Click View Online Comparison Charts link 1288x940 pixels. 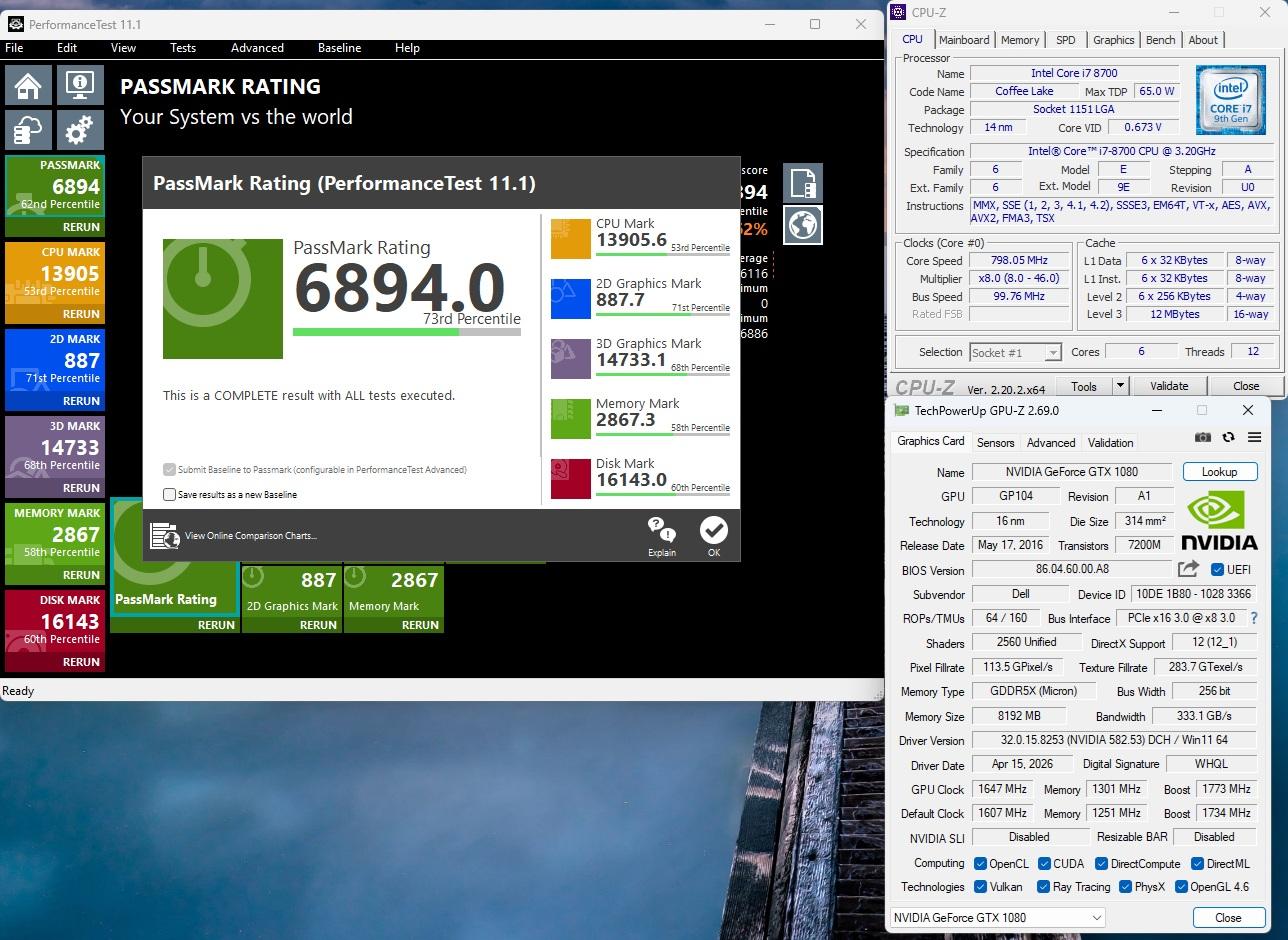[251, 536]
